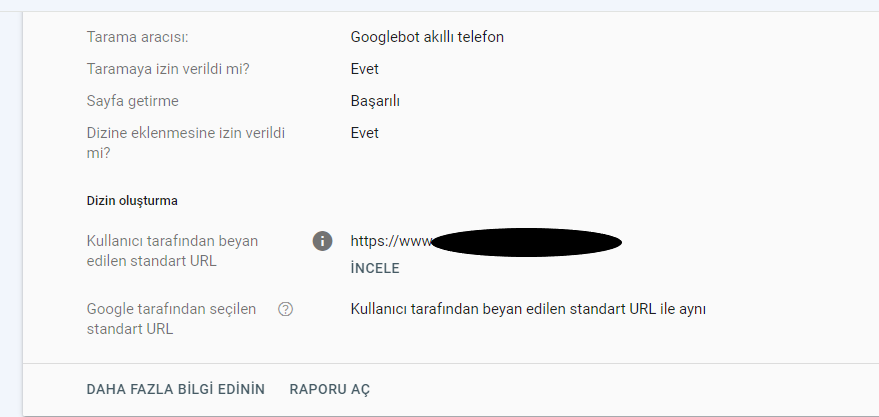Click the RAPORU AÇ button

point(330,390)
